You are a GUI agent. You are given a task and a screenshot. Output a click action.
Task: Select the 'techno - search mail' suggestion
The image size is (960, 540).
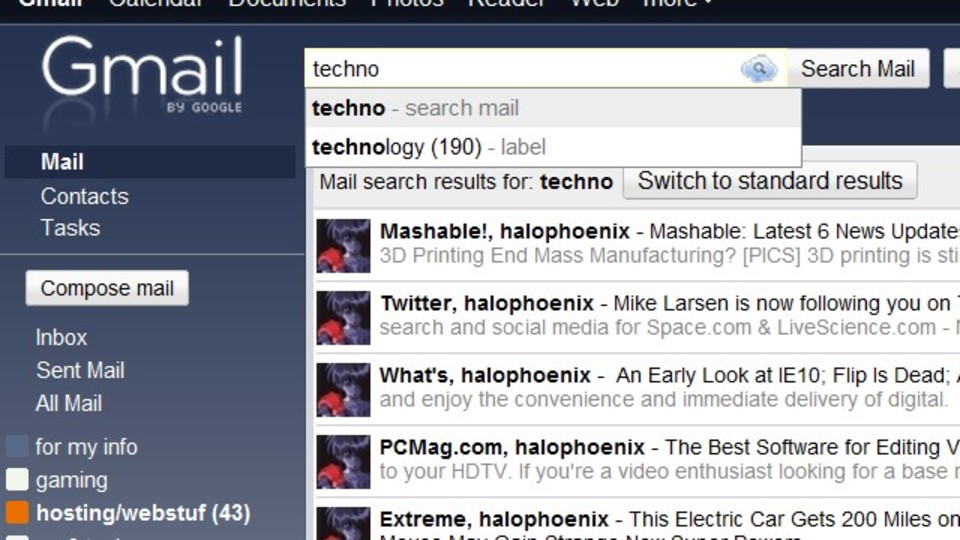coord(553,108)
